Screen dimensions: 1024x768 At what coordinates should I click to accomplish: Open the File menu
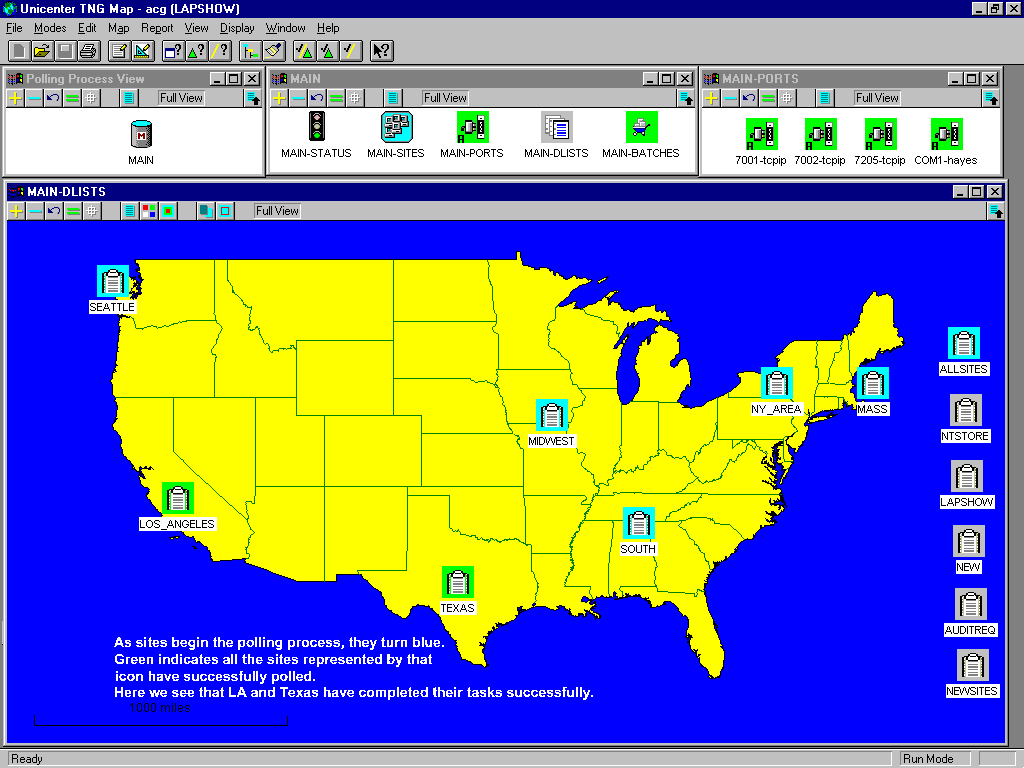(14, 28)
